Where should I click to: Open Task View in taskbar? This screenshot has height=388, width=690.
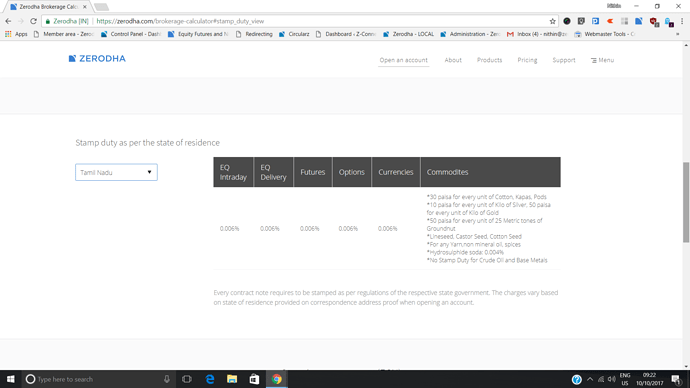[187, 379]
